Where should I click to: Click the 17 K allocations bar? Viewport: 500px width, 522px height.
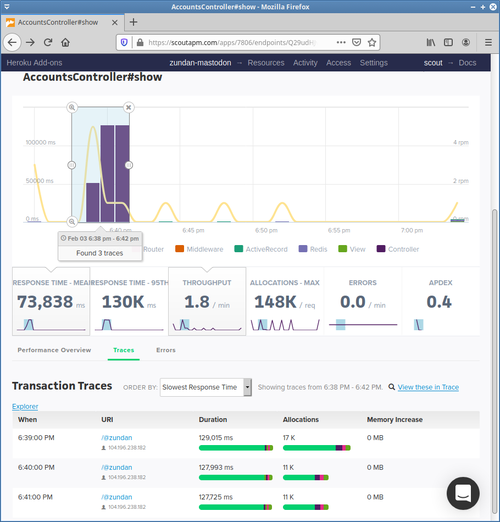tap(316, 448)
